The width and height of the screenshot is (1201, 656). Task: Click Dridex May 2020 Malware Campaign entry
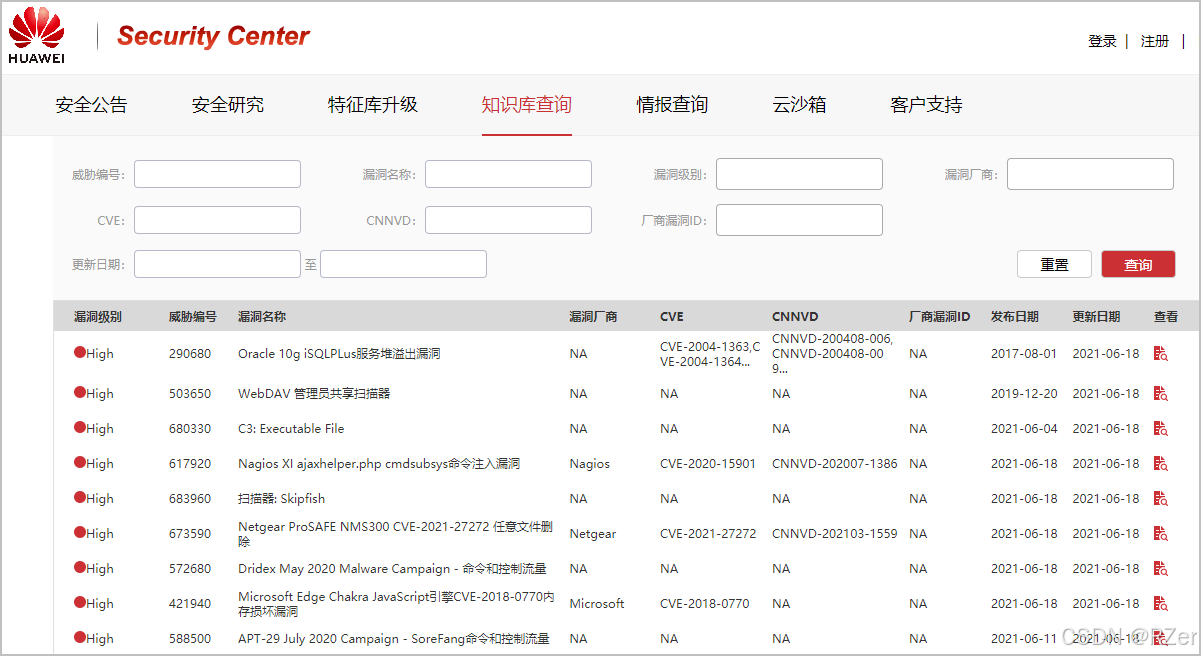click(x=392, y=569)
